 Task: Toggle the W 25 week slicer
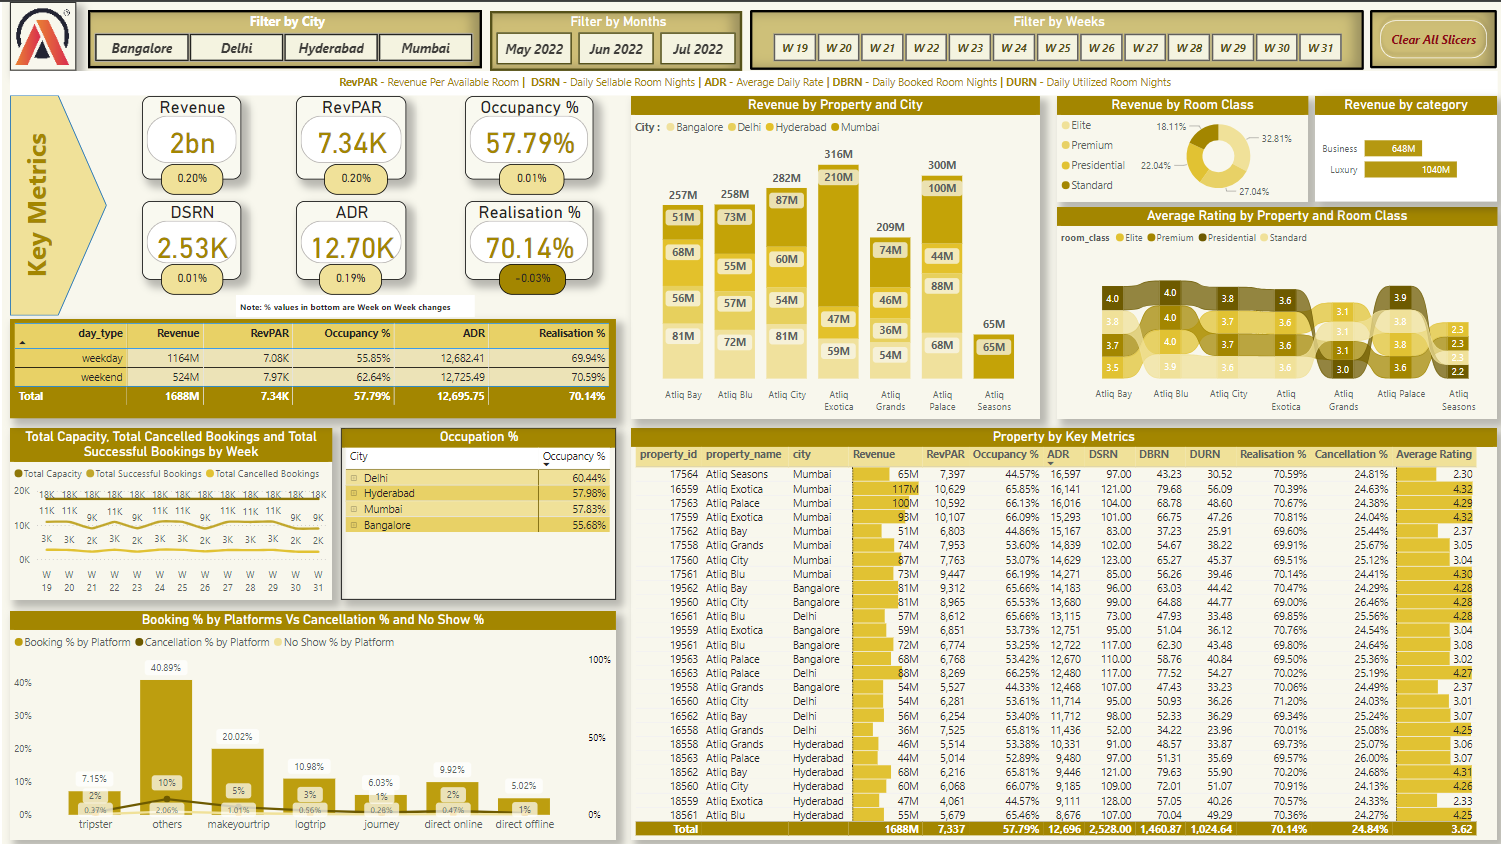pyautogui.click(x=1057, y=48)
